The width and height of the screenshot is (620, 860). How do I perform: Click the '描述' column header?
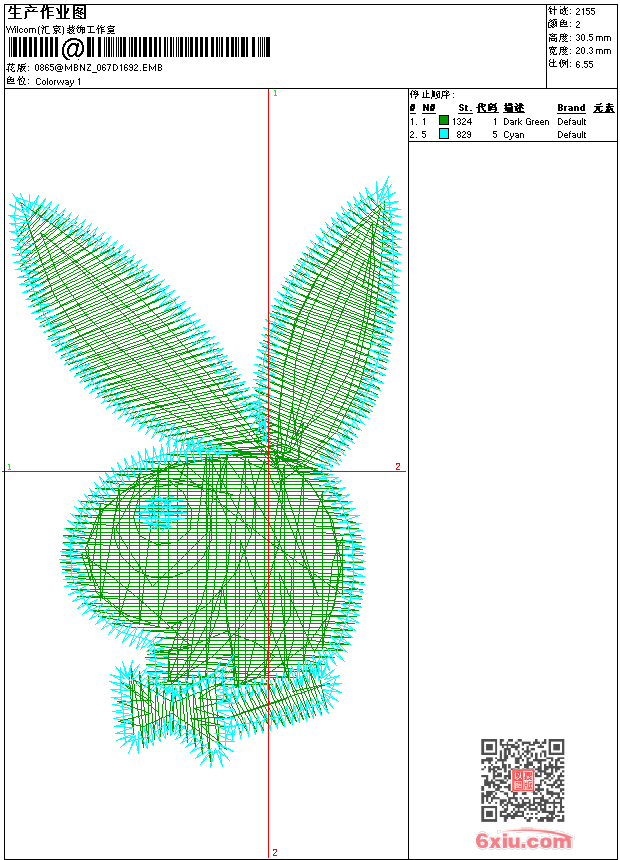coord(514,108)
